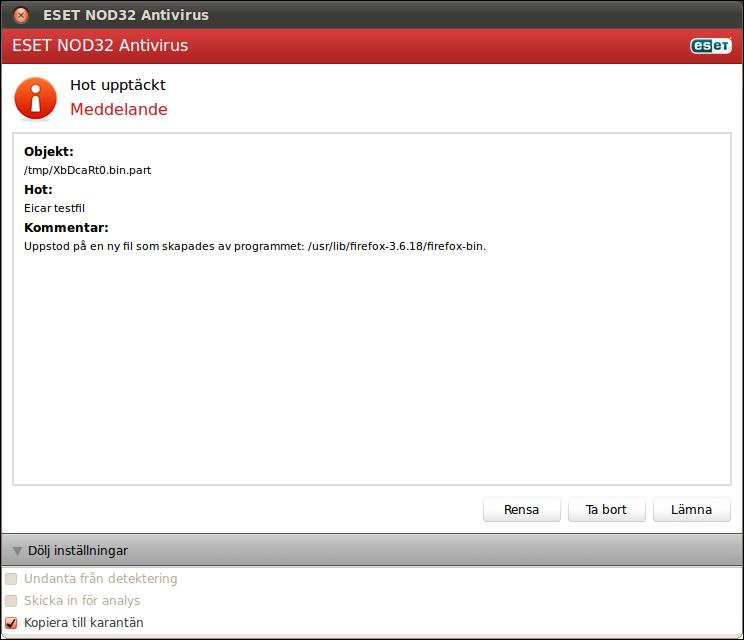Click the Ta bort button
Image resolution: width=744 pixels, height=640 pixels.
point(606,510)
